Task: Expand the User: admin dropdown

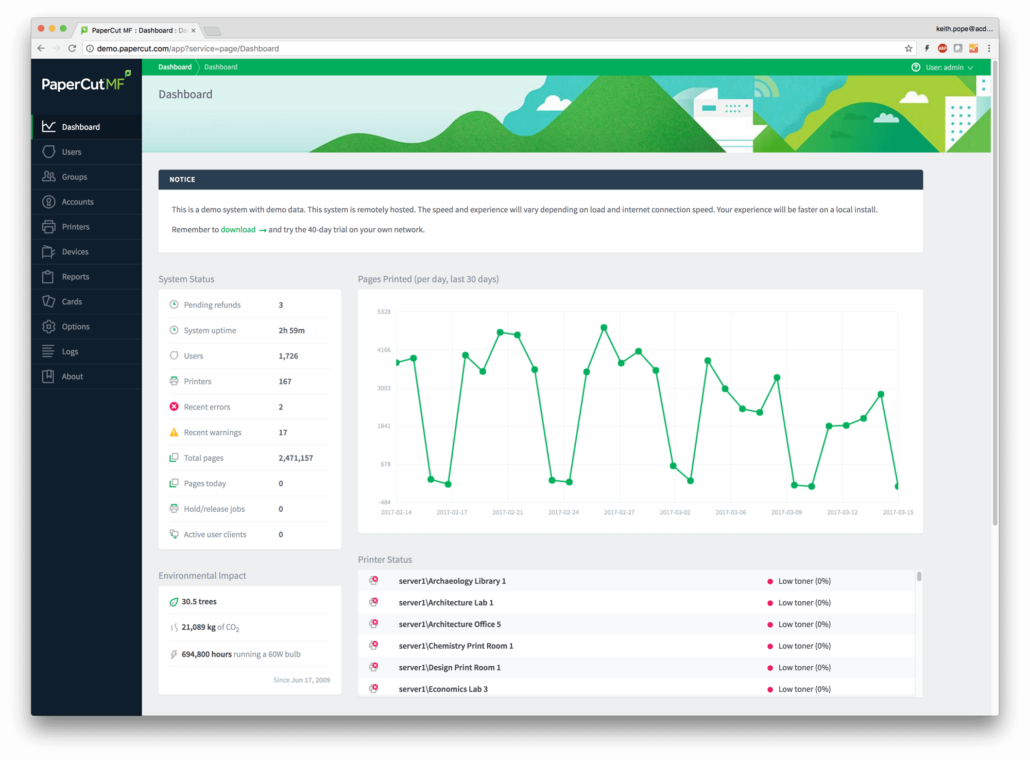Action: coord(949,67)
